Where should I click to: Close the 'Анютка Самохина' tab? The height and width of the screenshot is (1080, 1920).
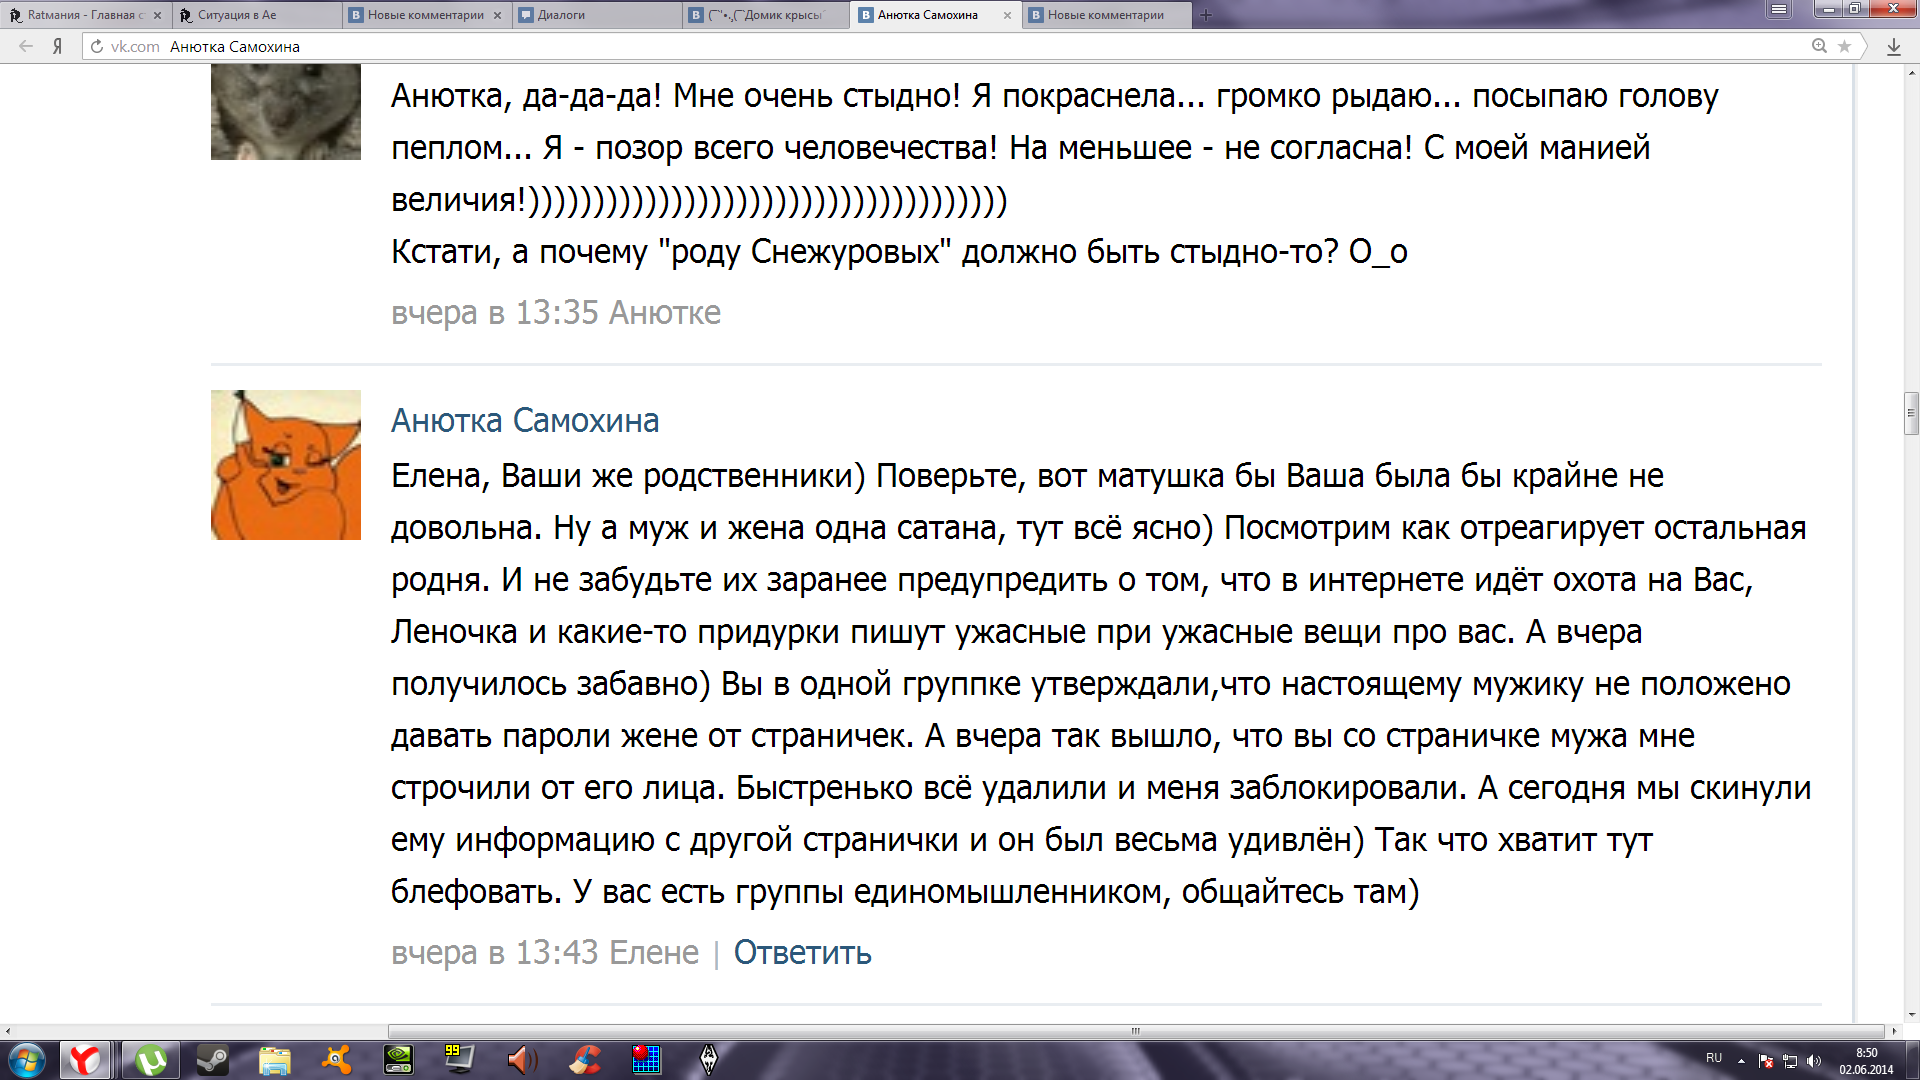[1007, 15]
